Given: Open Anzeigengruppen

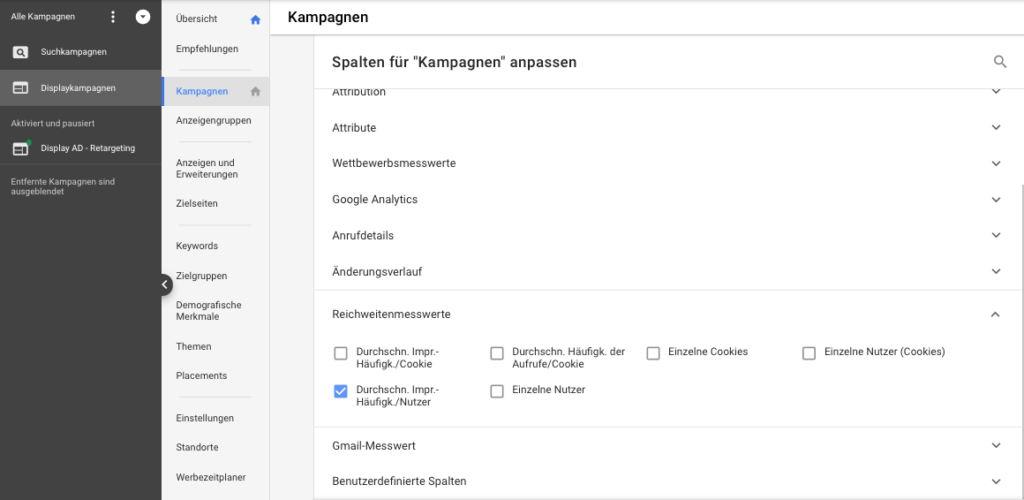Looking at the screenshot, I should click(216, 121).
